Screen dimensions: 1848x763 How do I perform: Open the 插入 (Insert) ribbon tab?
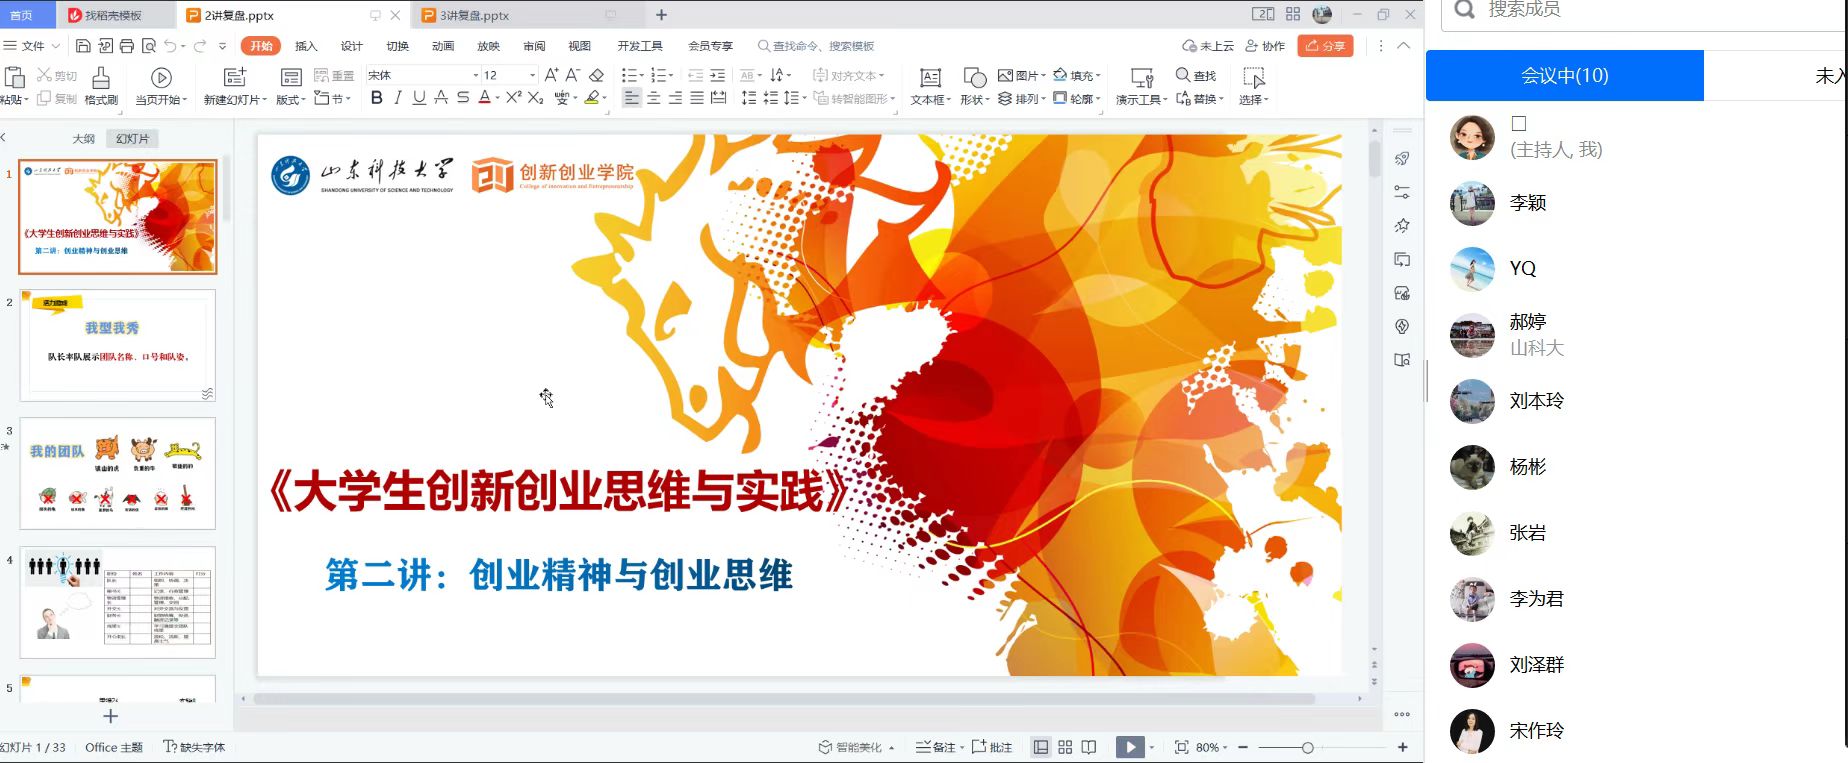point(306,46)
